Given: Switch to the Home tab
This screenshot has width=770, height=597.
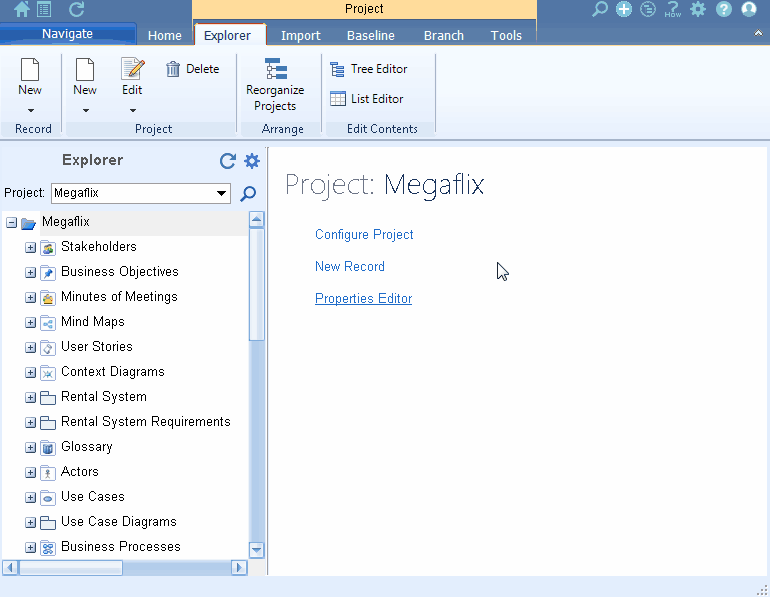Looking at the screenshot, I should pyautogui.click(x=165, y=35).
